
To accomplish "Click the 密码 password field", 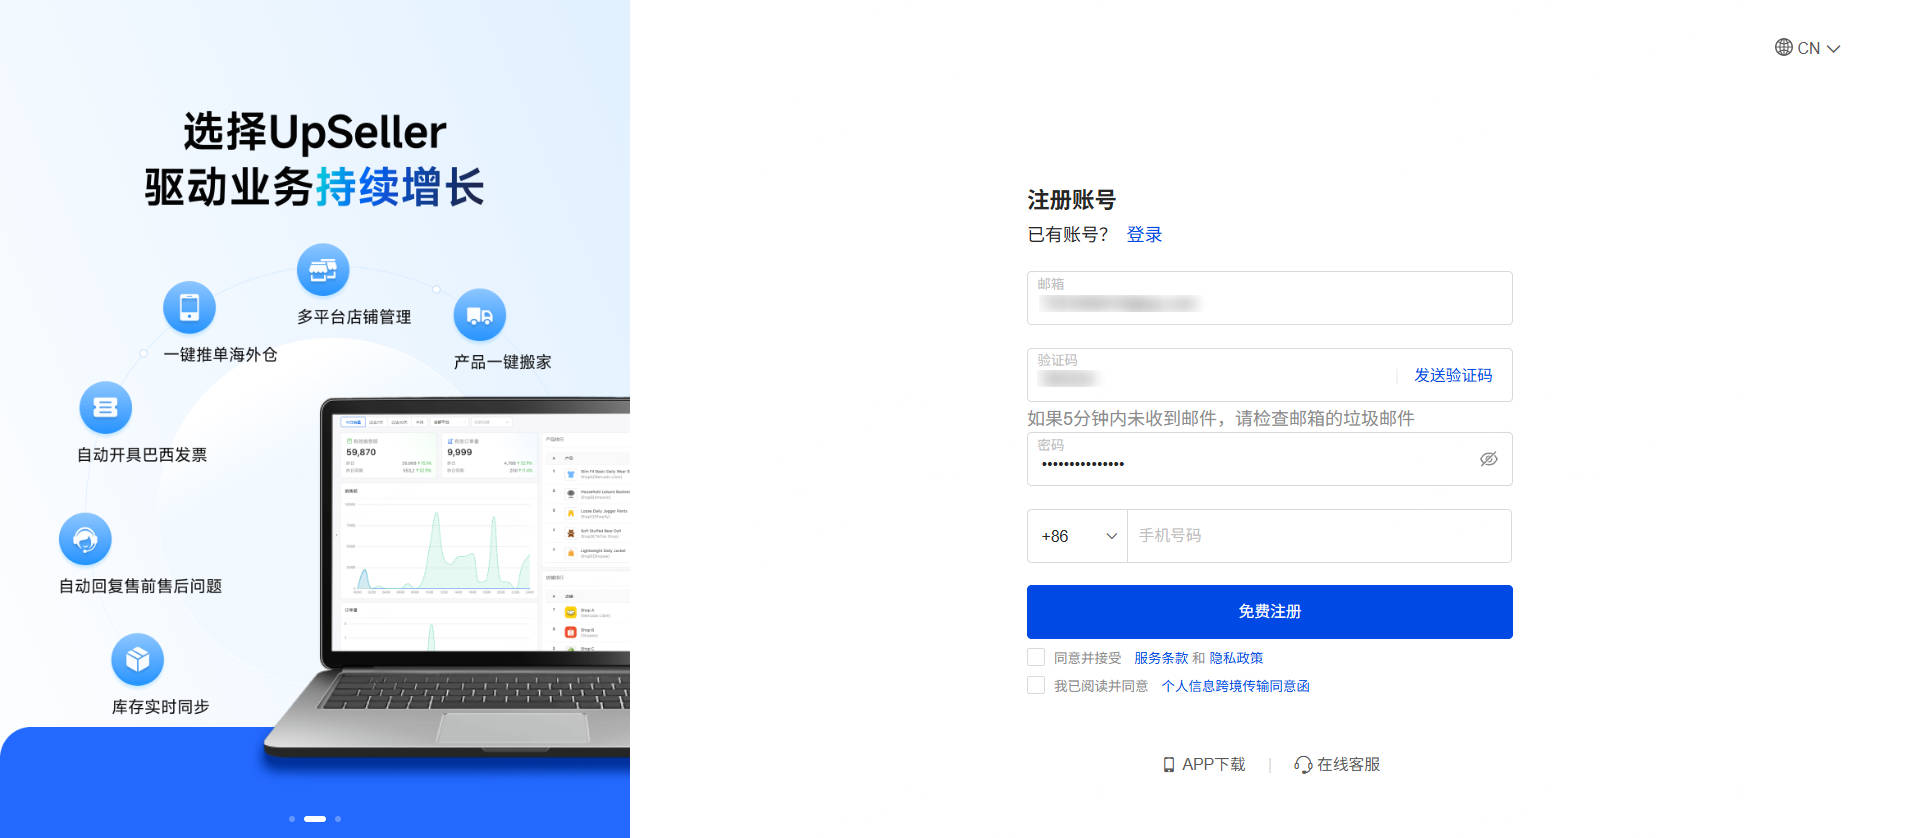I will (1269, 459).
